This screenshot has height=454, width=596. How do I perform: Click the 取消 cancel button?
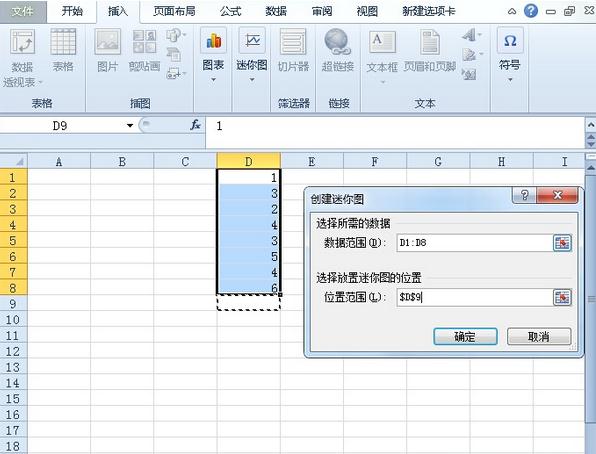tap(539, 337)
